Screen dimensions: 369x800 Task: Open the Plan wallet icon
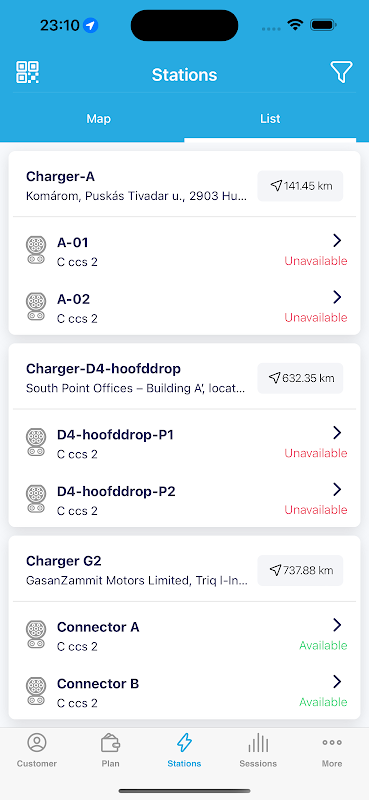(110, 743)
